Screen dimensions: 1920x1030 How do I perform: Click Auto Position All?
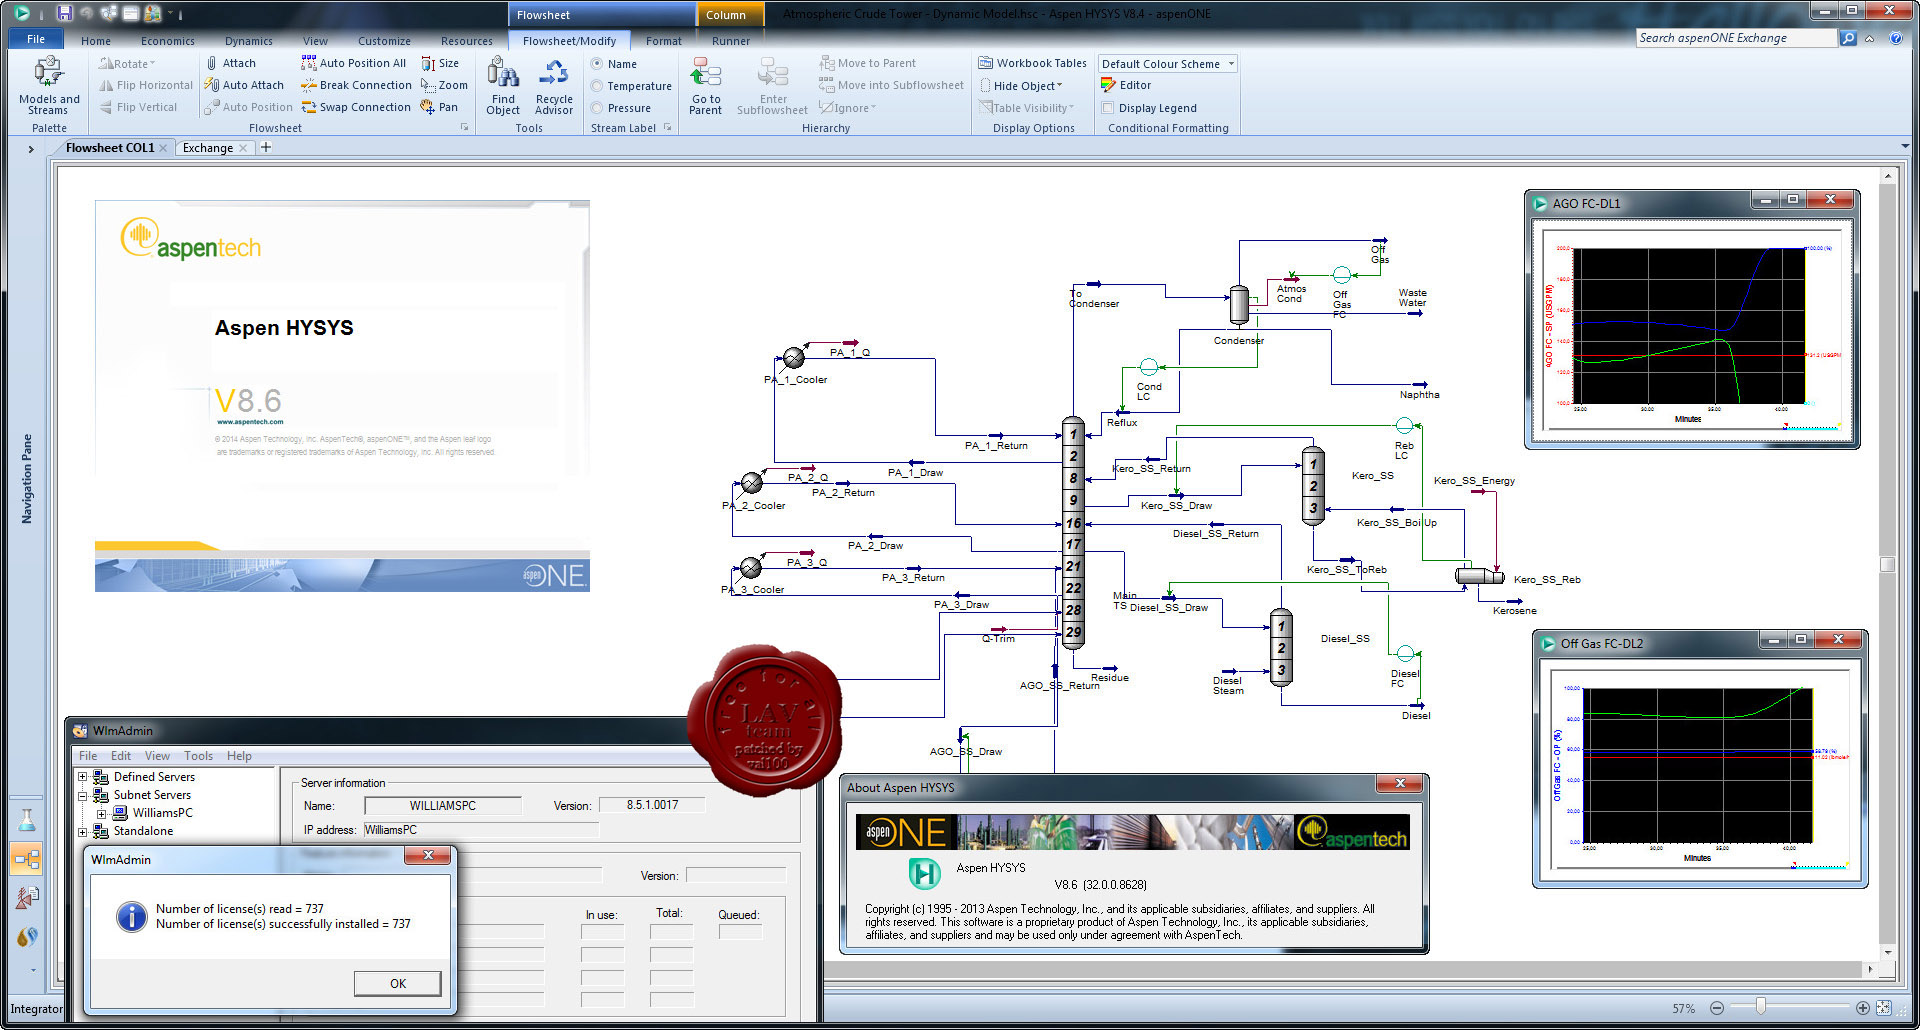[354, 63]
